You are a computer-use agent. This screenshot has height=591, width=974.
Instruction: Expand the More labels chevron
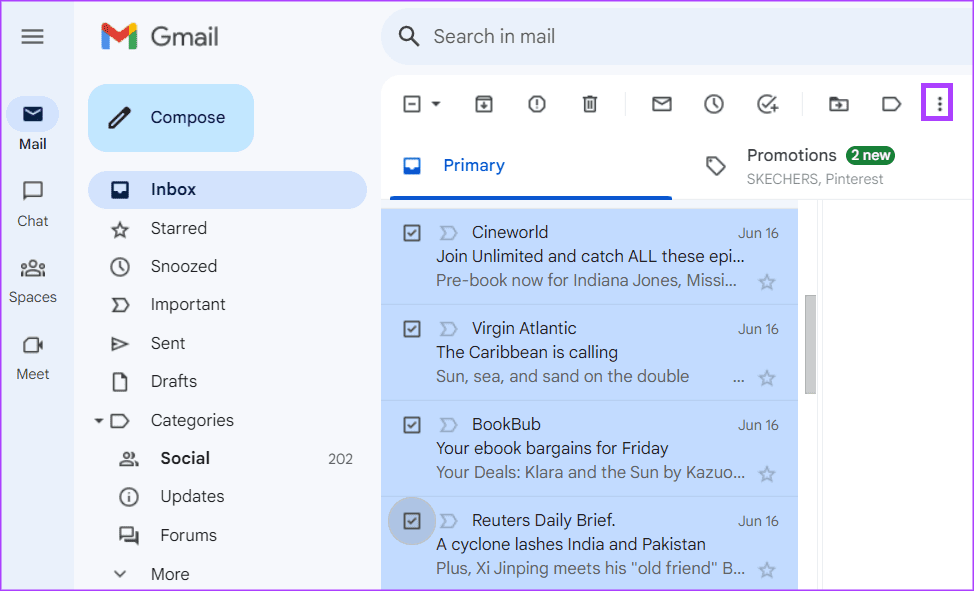pos(120,574)
